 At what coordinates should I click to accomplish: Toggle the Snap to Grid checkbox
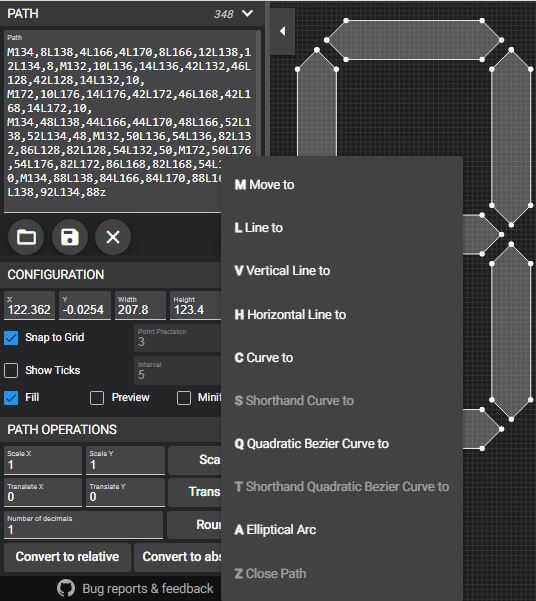click(11, 338)
